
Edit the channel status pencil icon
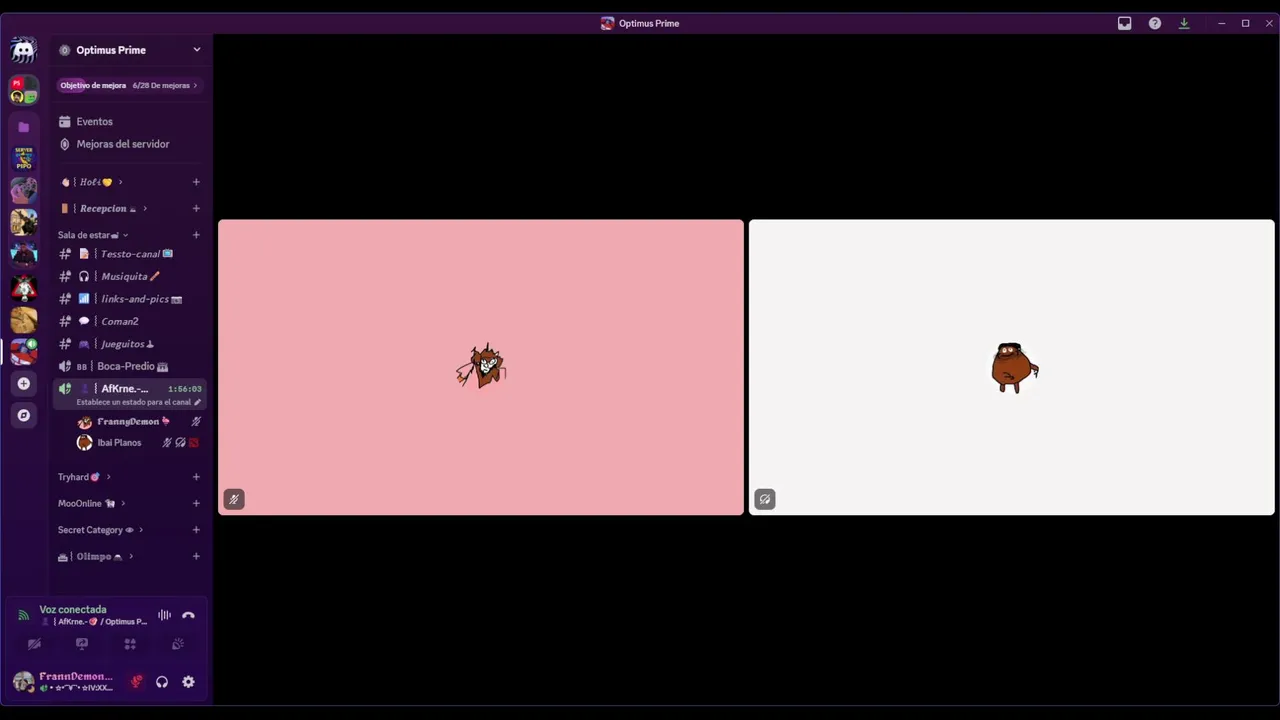coord(197,402)
